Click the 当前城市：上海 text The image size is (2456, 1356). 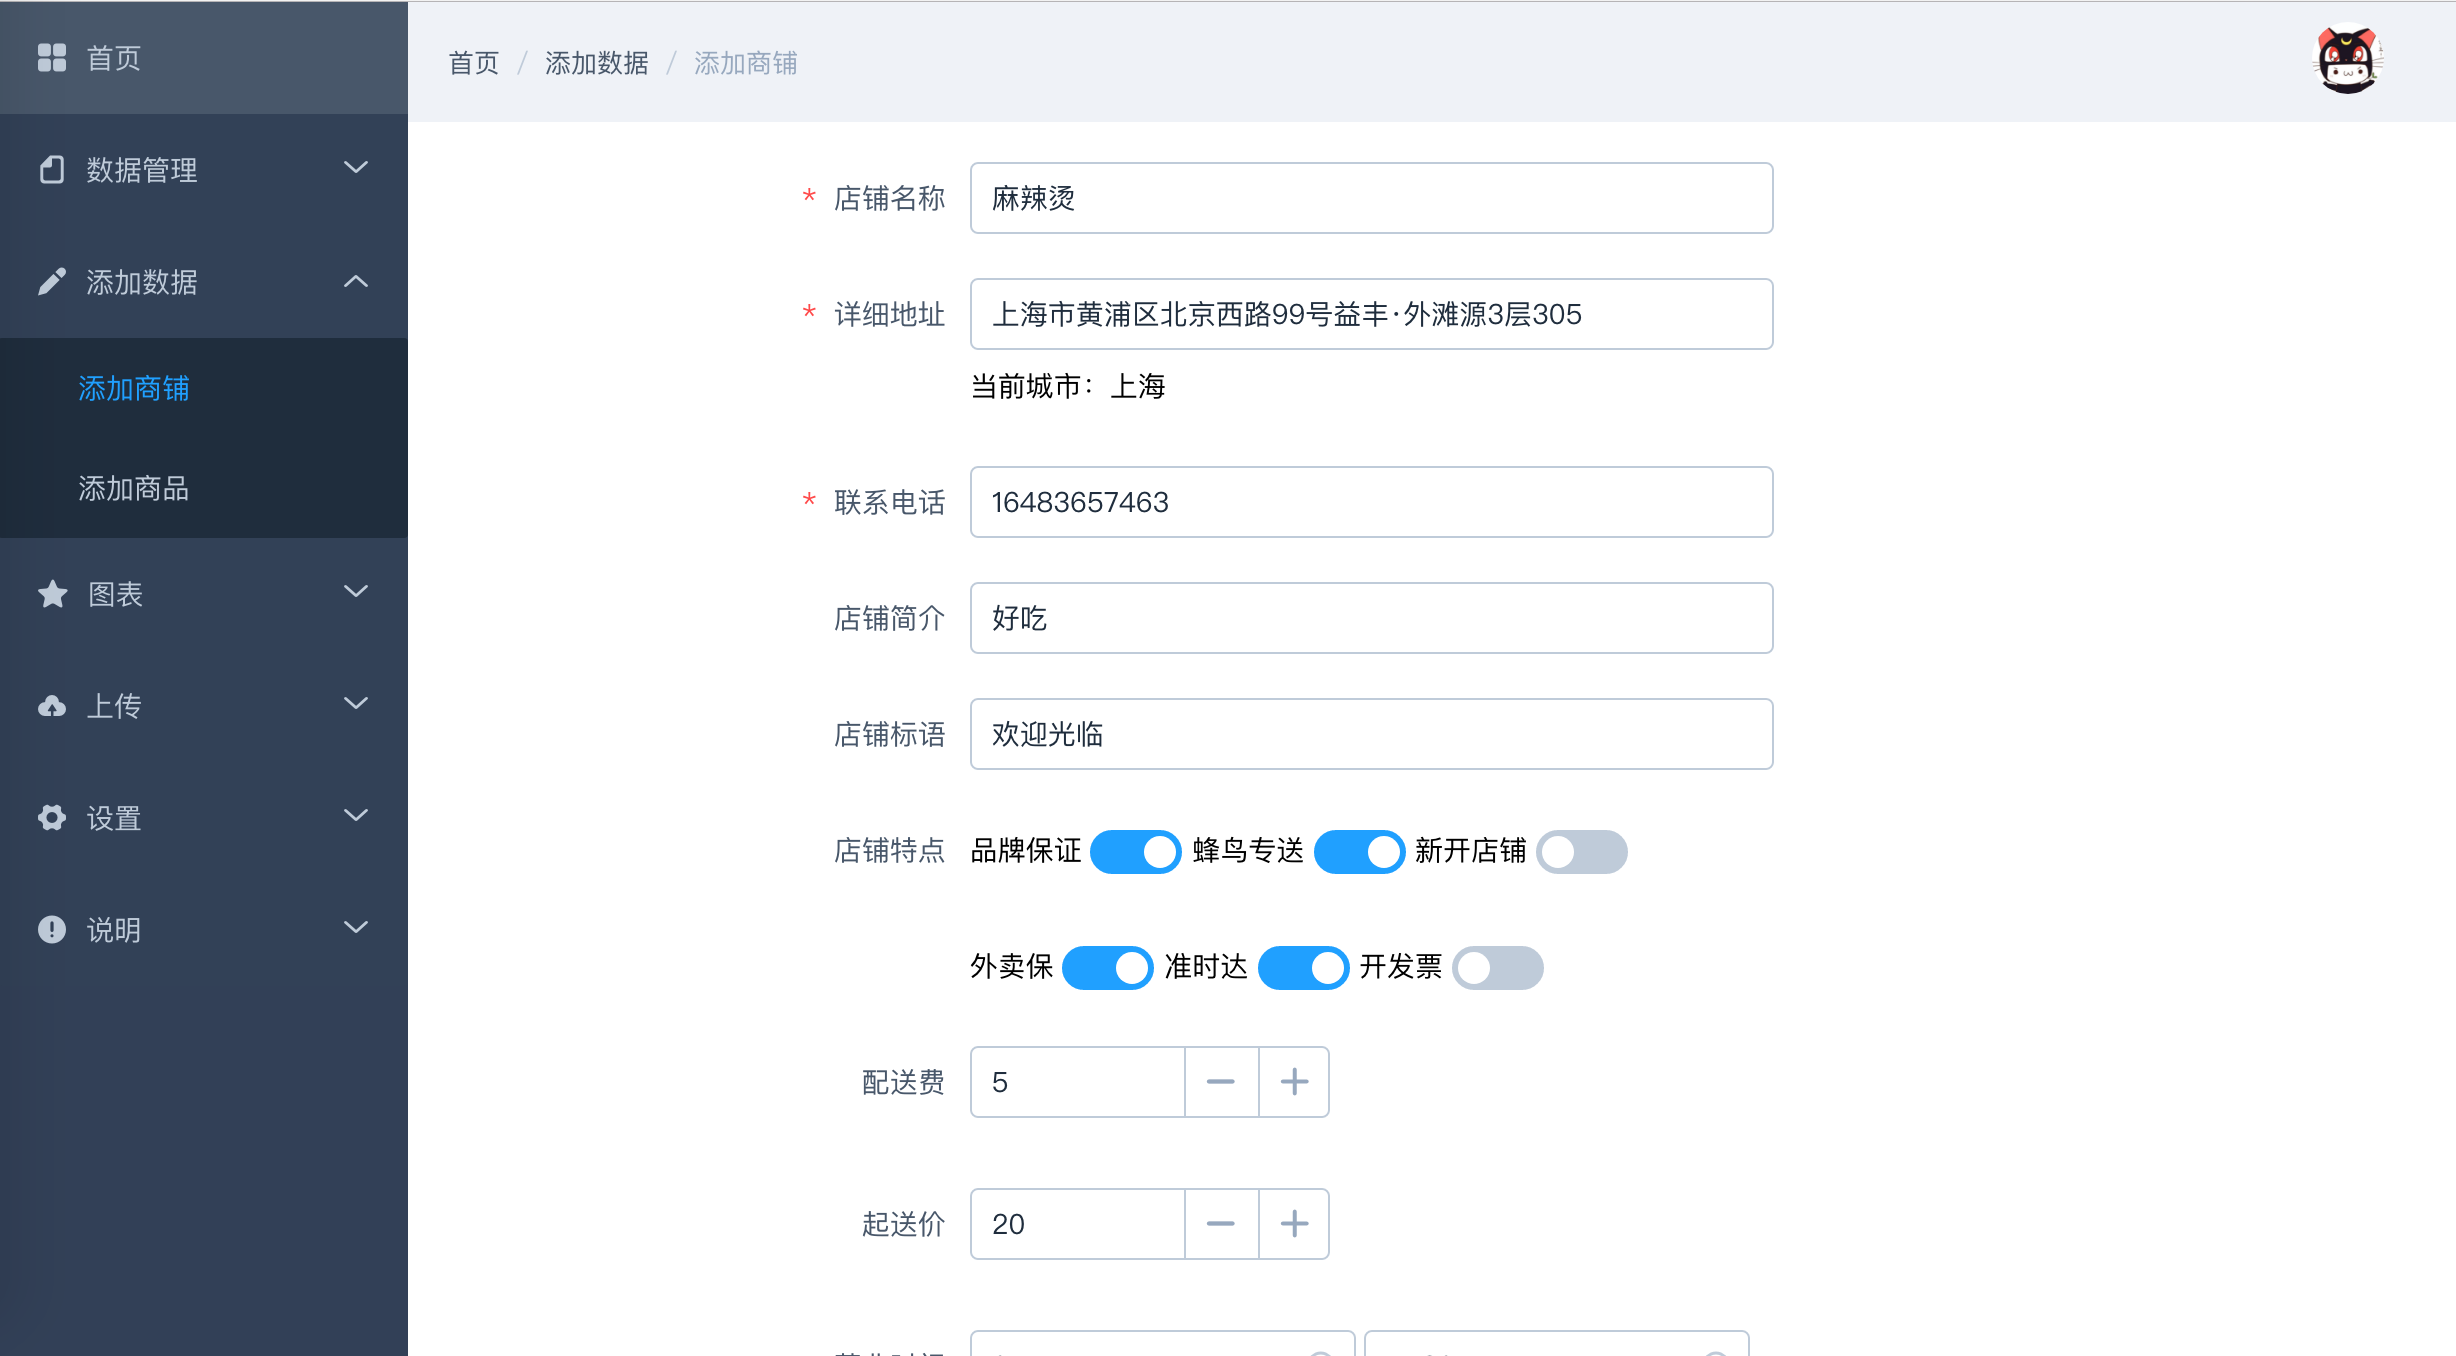click(1068, 386)
